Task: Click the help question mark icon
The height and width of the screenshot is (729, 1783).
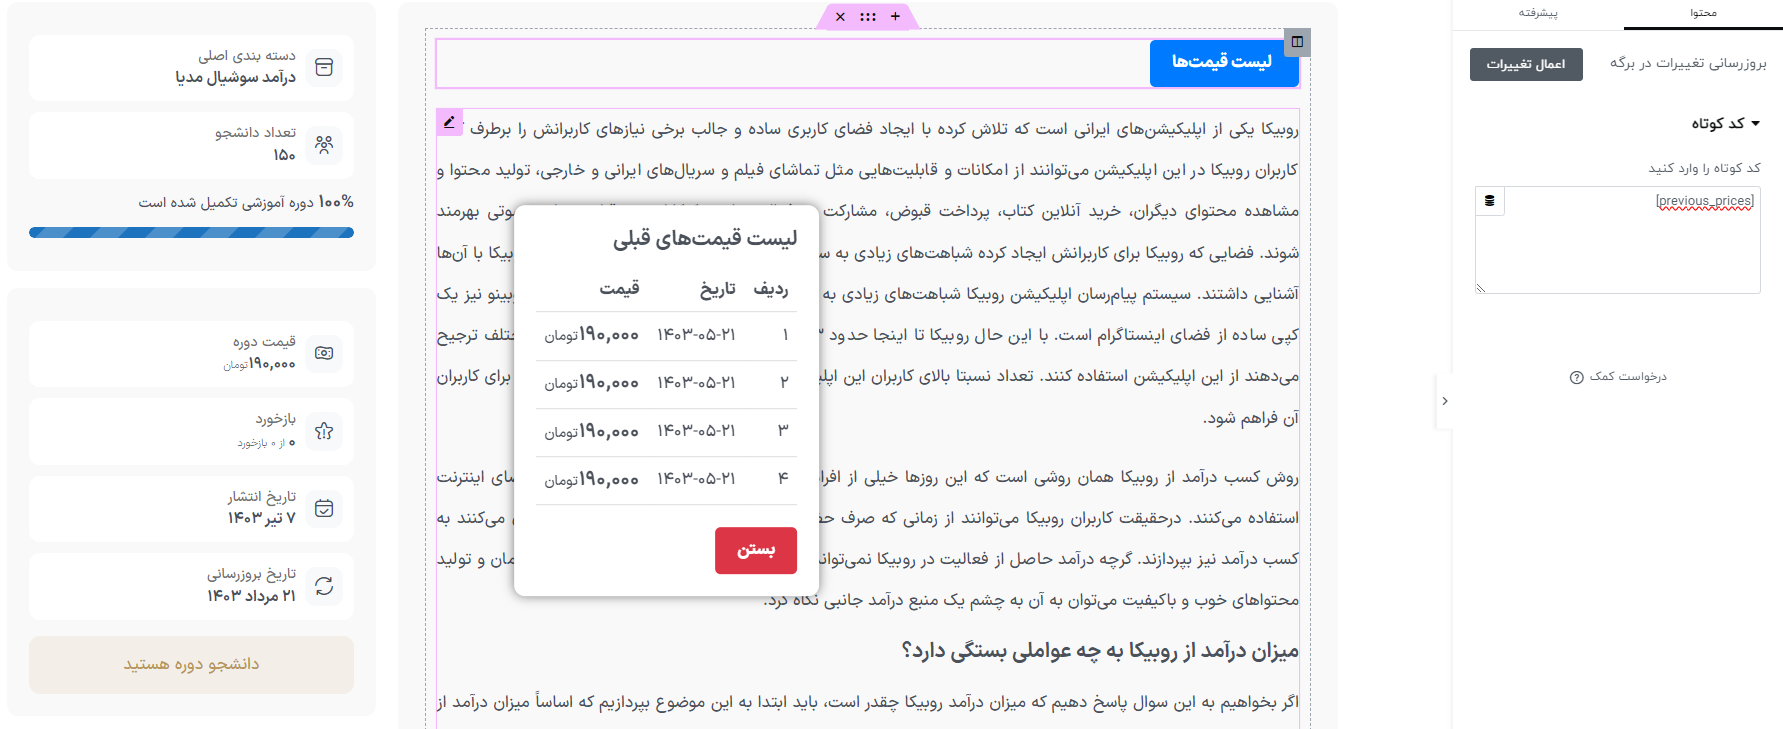Action: click(x=1577, y=377)
